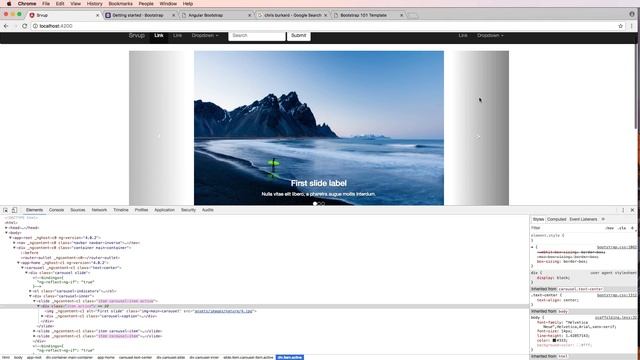640x360 pixels.
Task: Switch to the Computed styles tab
Action: [x=557, y=219]
